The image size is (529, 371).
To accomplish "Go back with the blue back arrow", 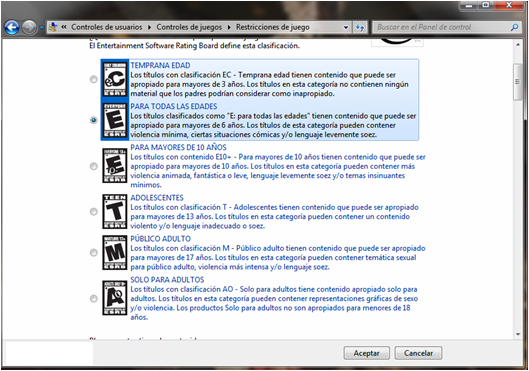I will (x=12, y=27).
